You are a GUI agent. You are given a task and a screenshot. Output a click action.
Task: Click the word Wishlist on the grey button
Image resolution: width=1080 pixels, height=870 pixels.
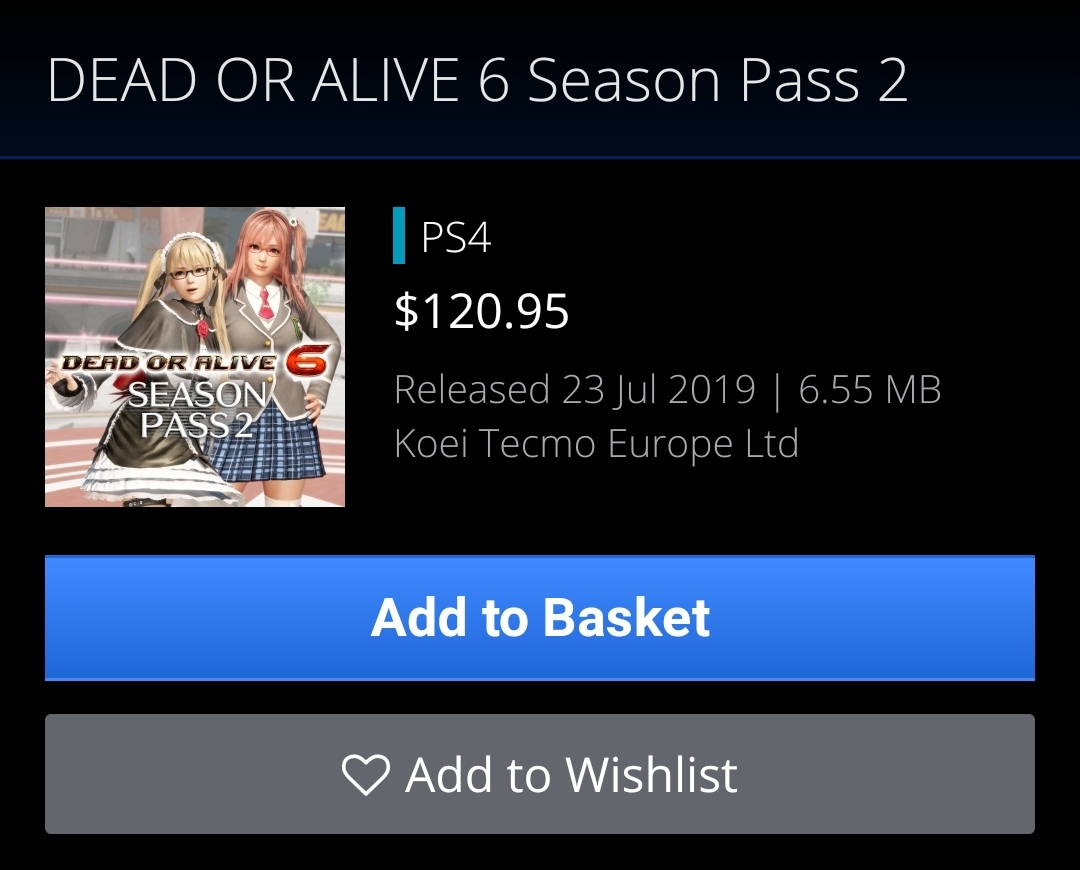652,775
